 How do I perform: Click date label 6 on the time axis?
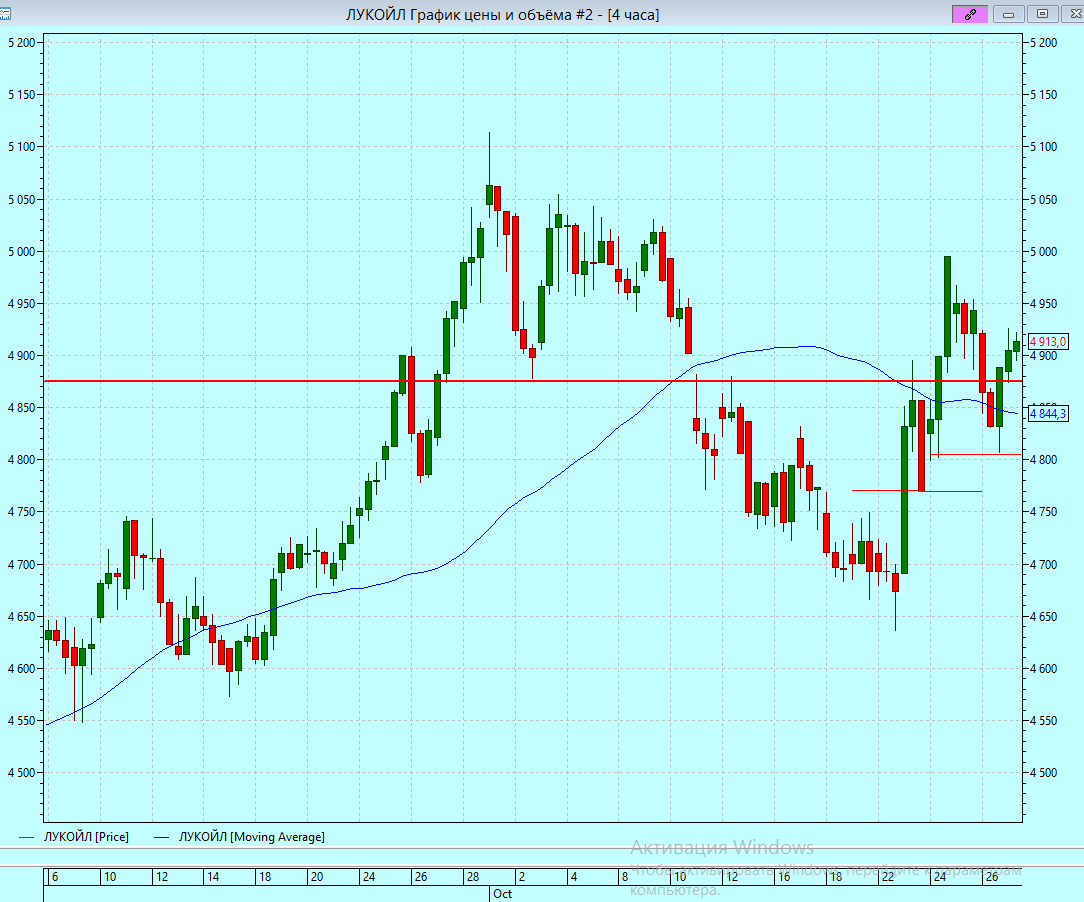click(55, 876)
